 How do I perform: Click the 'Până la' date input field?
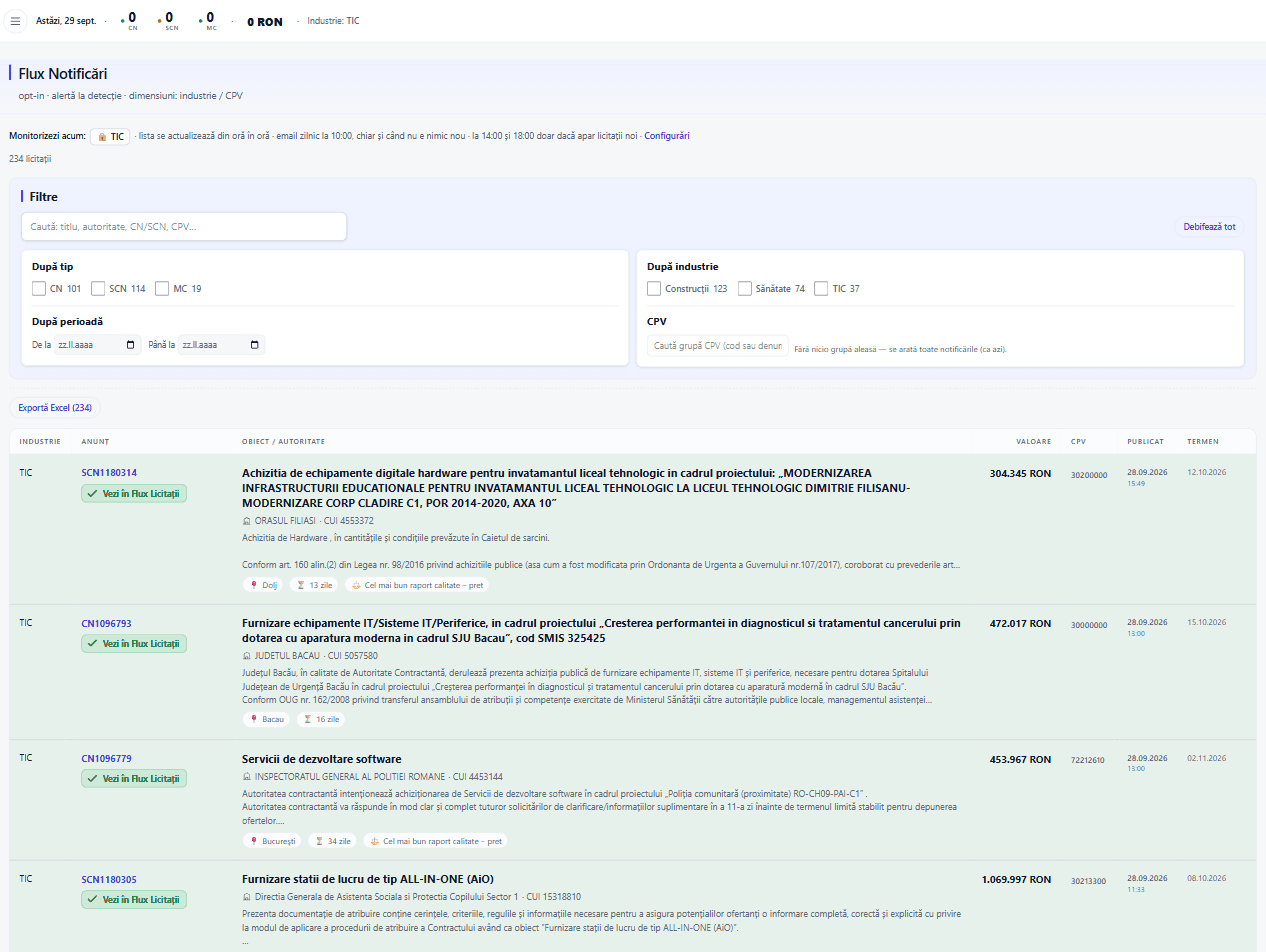click(222, 345)
